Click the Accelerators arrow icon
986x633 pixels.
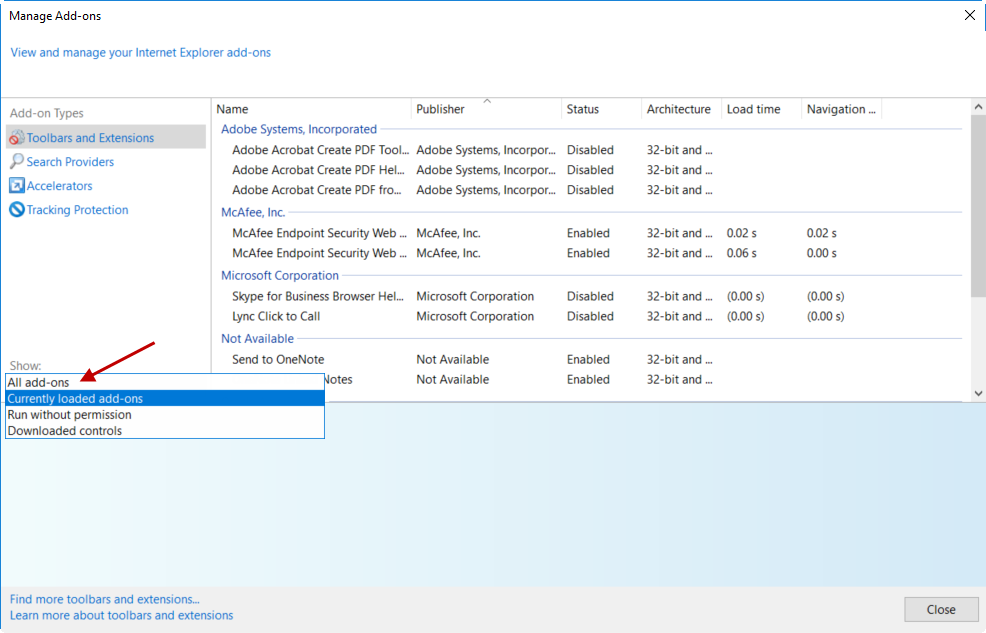coord(17,185)
